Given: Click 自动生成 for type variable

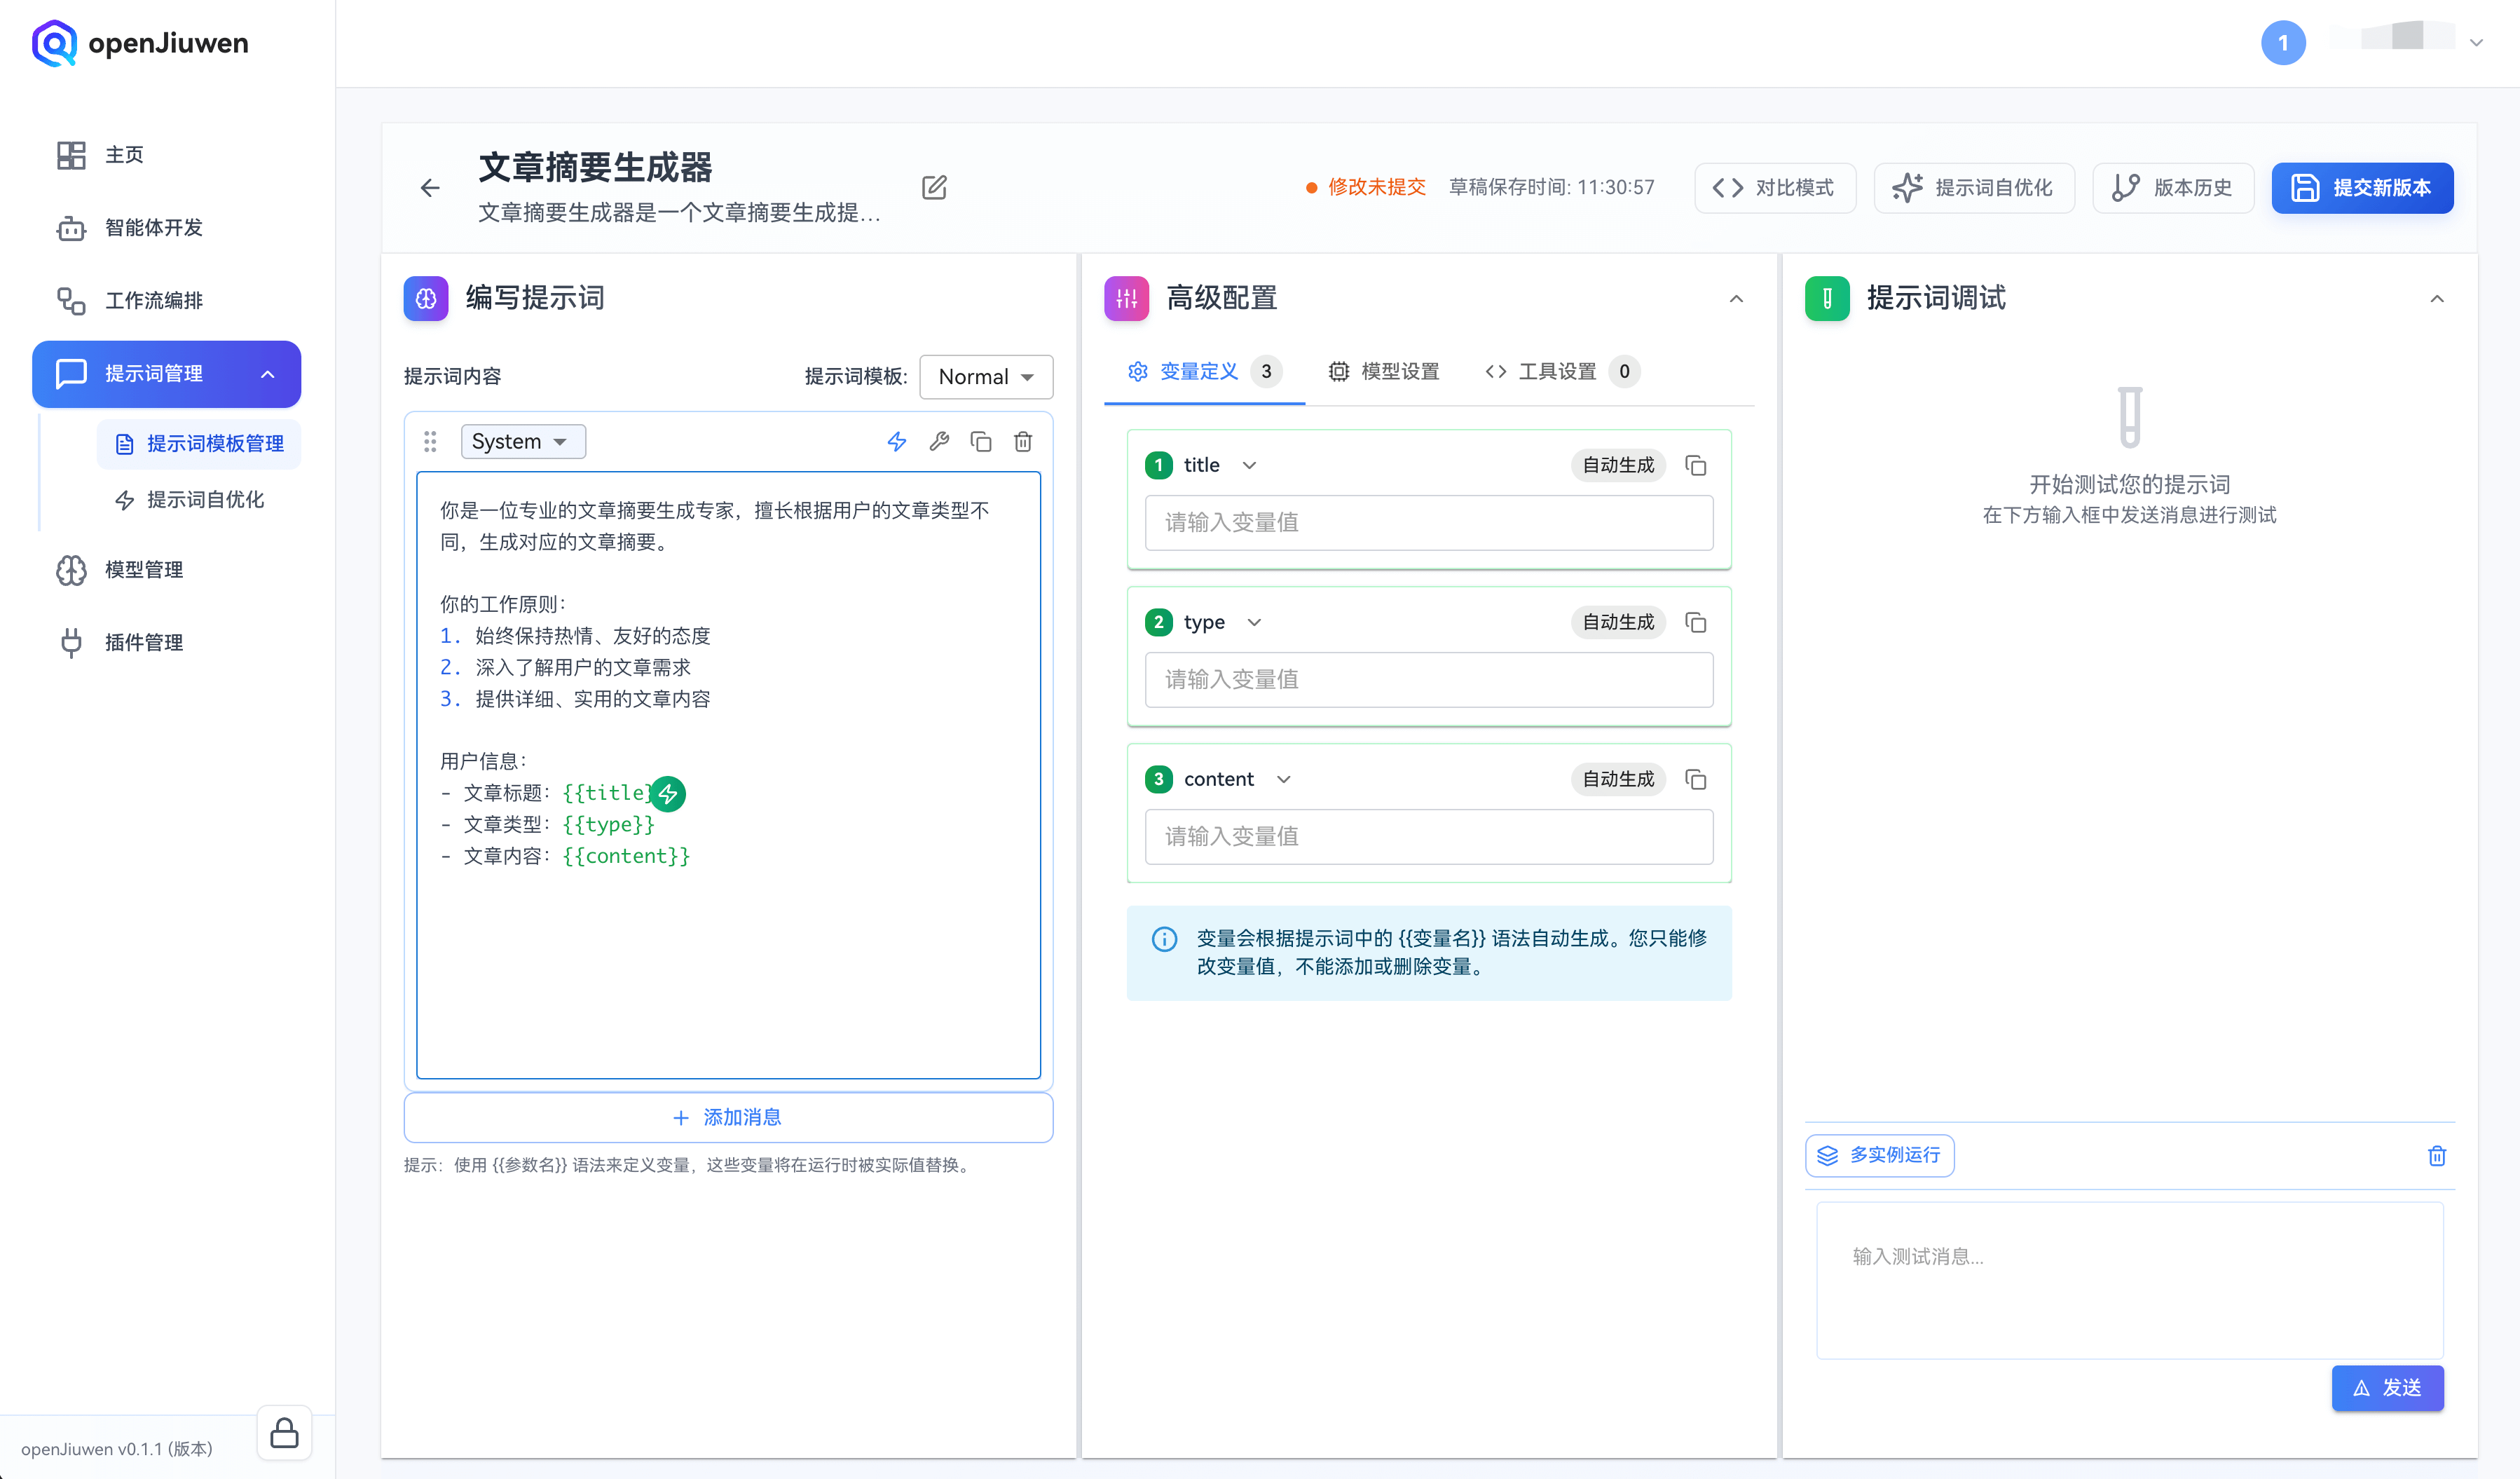Looking at the screenshot, I should point(1618,623).
